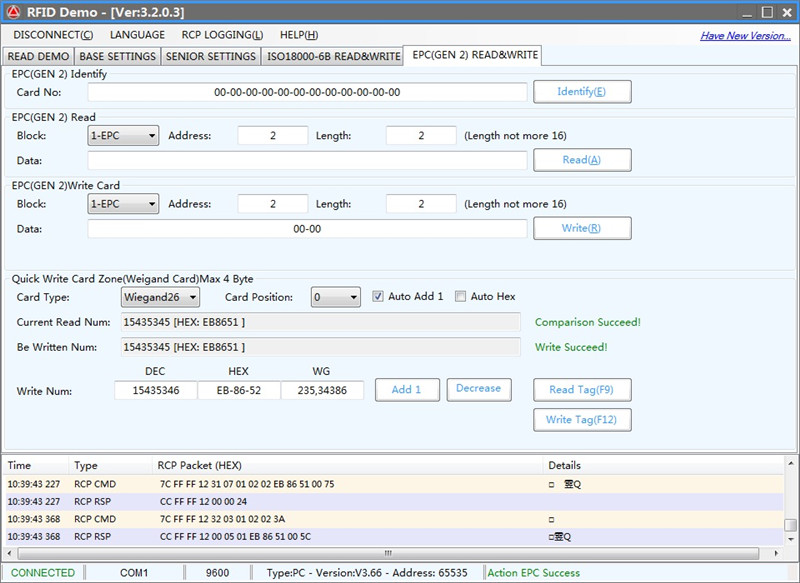Click the Current Read Num field
This screenshot has height=583, width=800.
320,322
